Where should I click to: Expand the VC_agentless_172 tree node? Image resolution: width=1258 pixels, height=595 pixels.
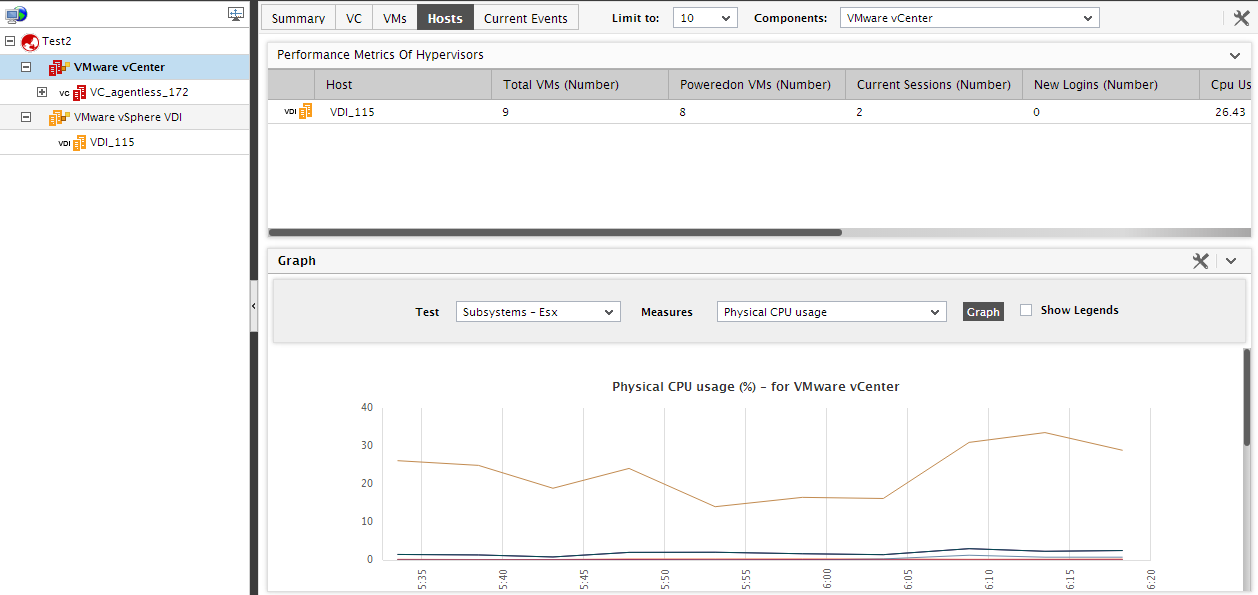coord(42,92)
